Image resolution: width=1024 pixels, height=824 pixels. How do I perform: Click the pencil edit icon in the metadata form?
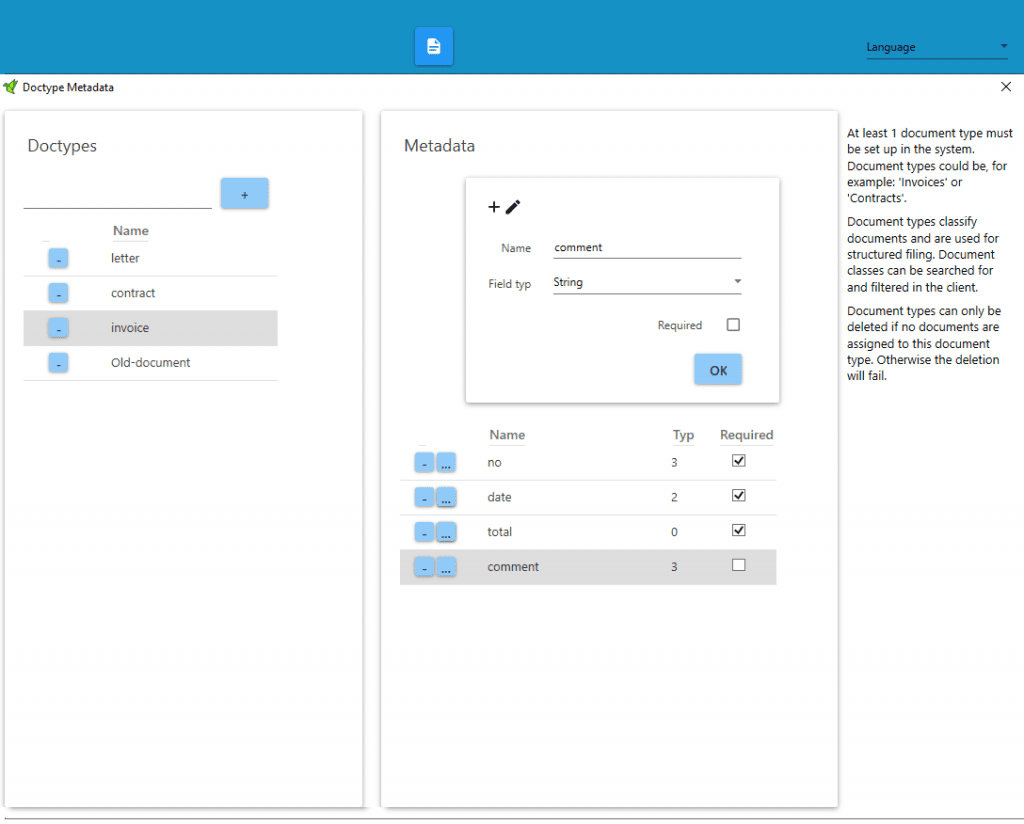click(x=513, y=207)
